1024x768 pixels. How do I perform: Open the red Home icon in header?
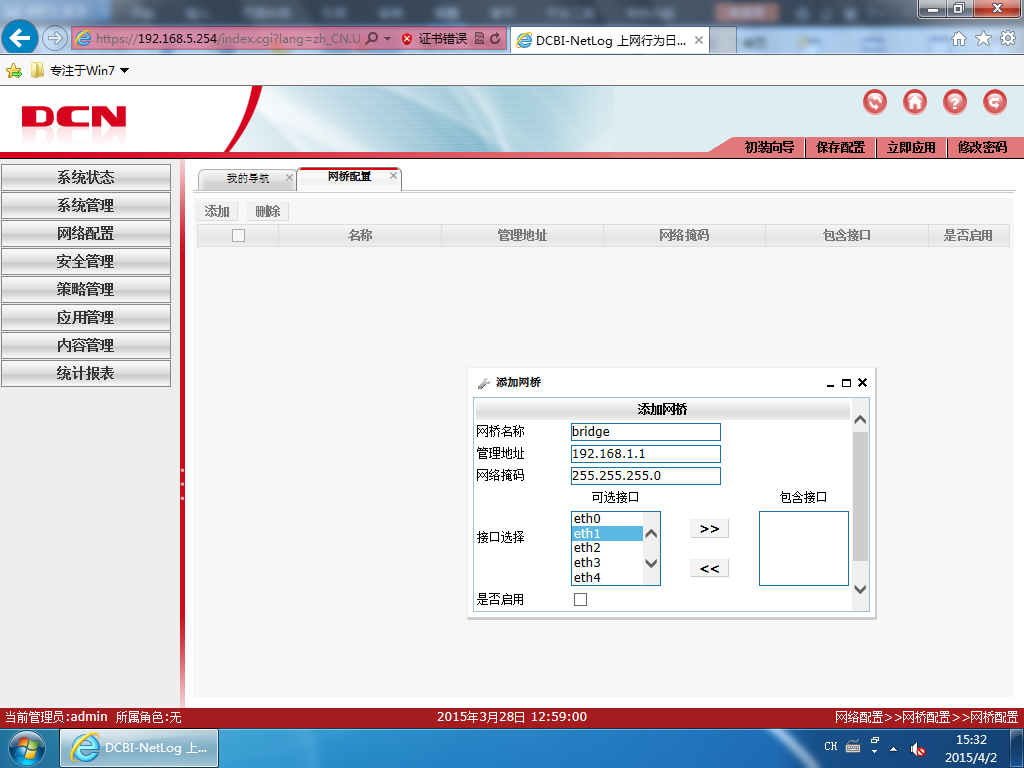click(915, 102)
